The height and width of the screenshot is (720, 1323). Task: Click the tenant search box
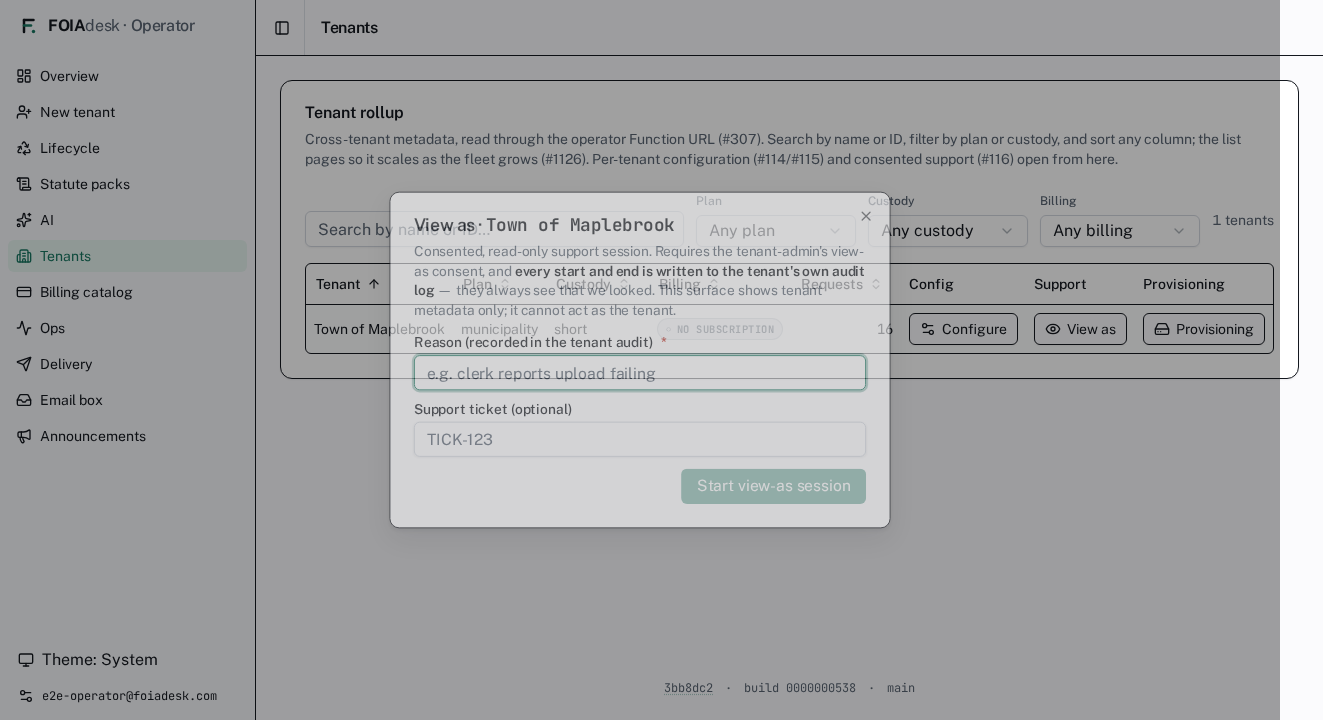pos(494,229)
